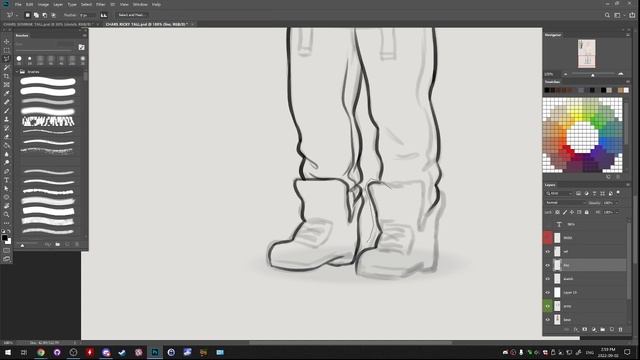640x360 pixels.
Task: Click the Navigator preview thumbnail
Action: tap(587, 53)
